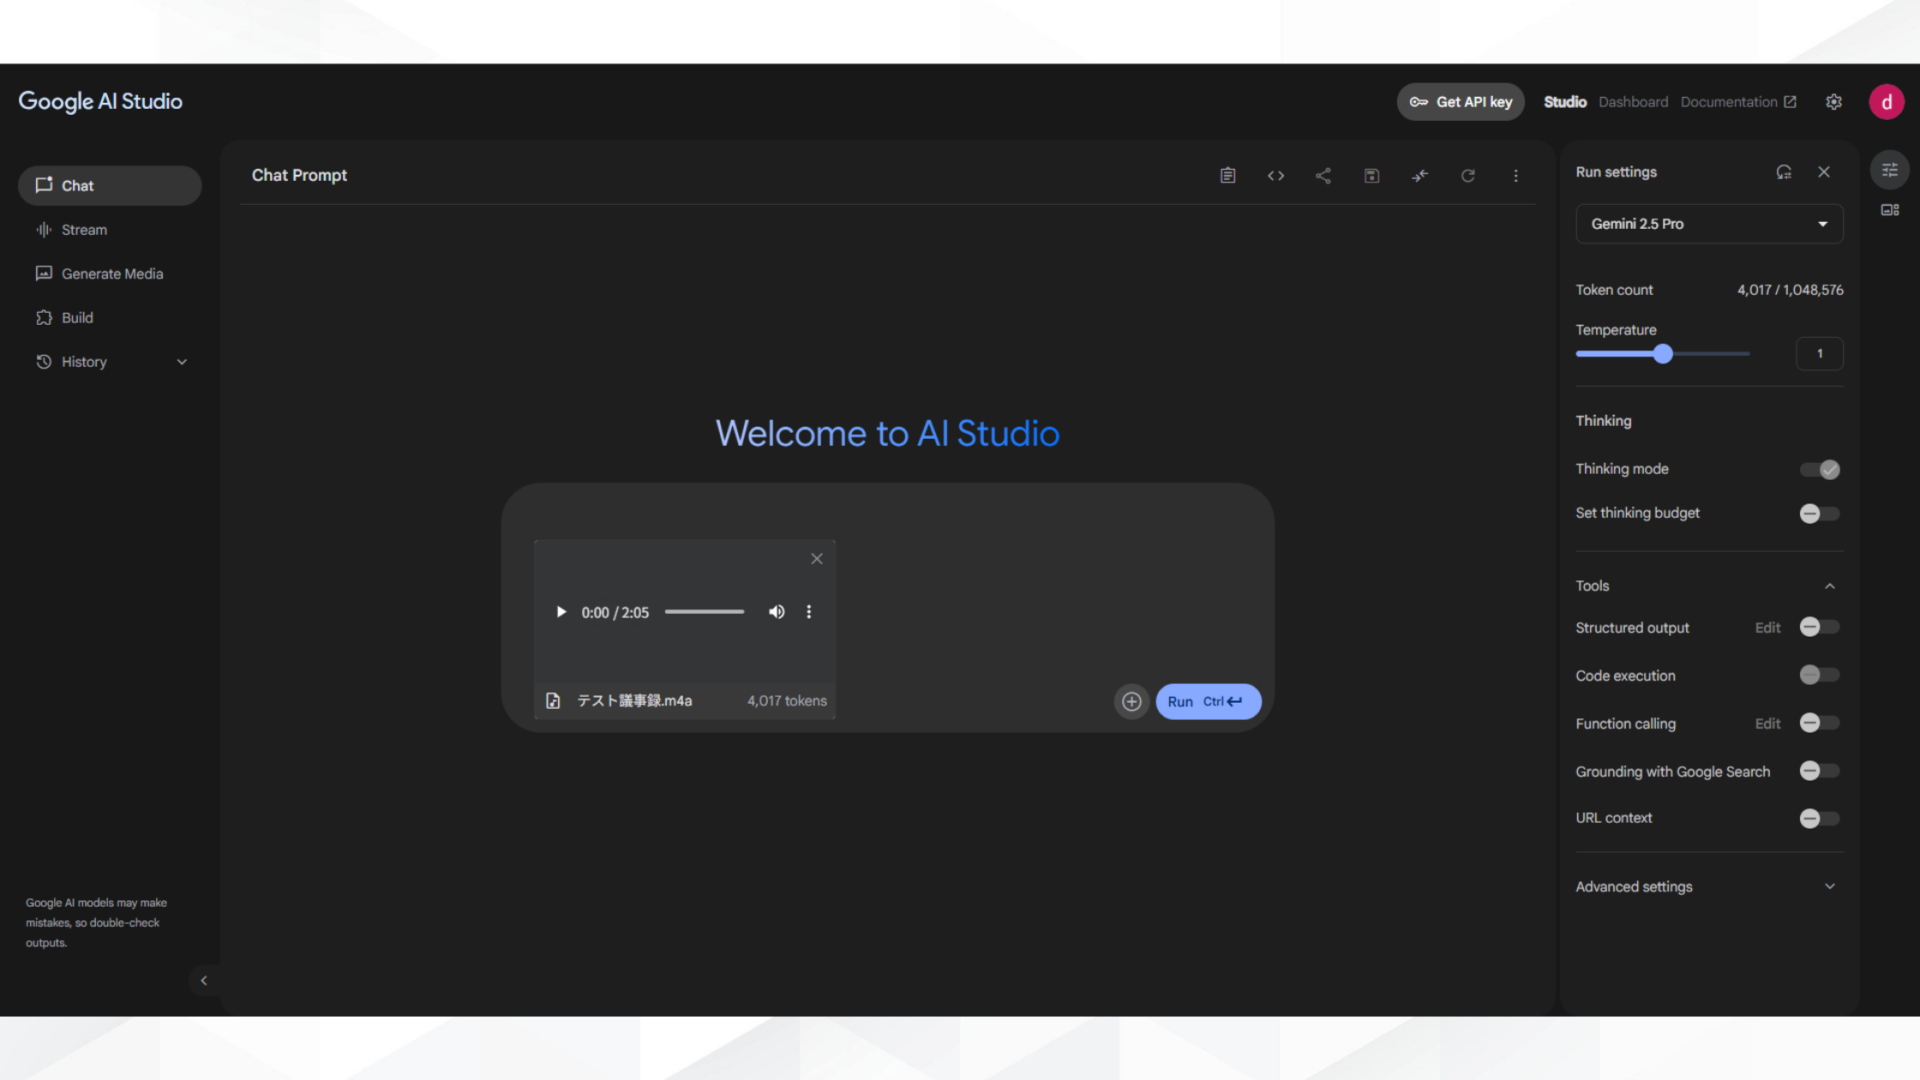Adjust the Temperature slider
The height and width of the screenshot is (1080, 1920).
[1662, 353]
